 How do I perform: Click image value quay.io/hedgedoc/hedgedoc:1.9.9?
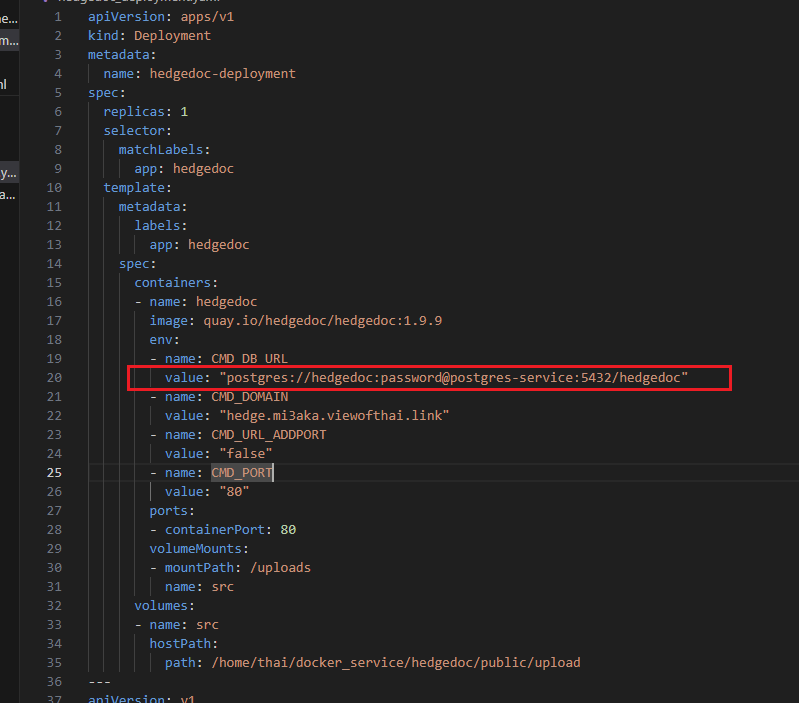323,321
